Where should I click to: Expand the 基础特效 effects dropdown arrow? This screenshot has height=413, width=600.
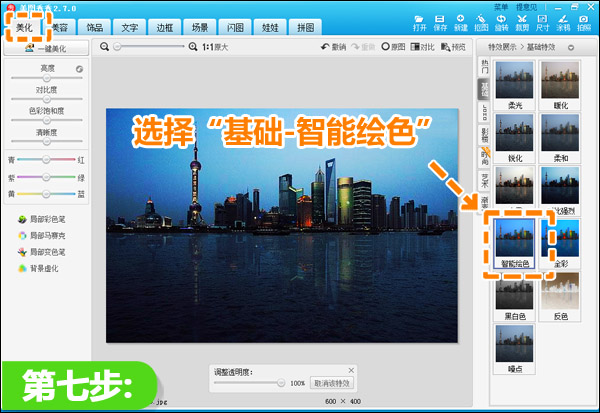pyautogui.click(x=571, y=47)
